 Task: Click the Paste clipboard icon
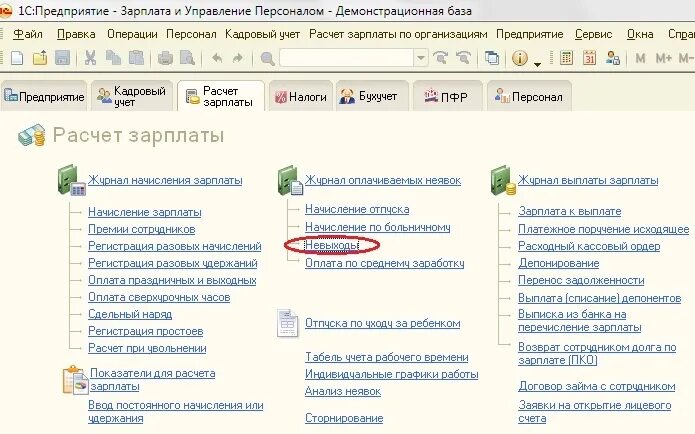coord(136,58)
